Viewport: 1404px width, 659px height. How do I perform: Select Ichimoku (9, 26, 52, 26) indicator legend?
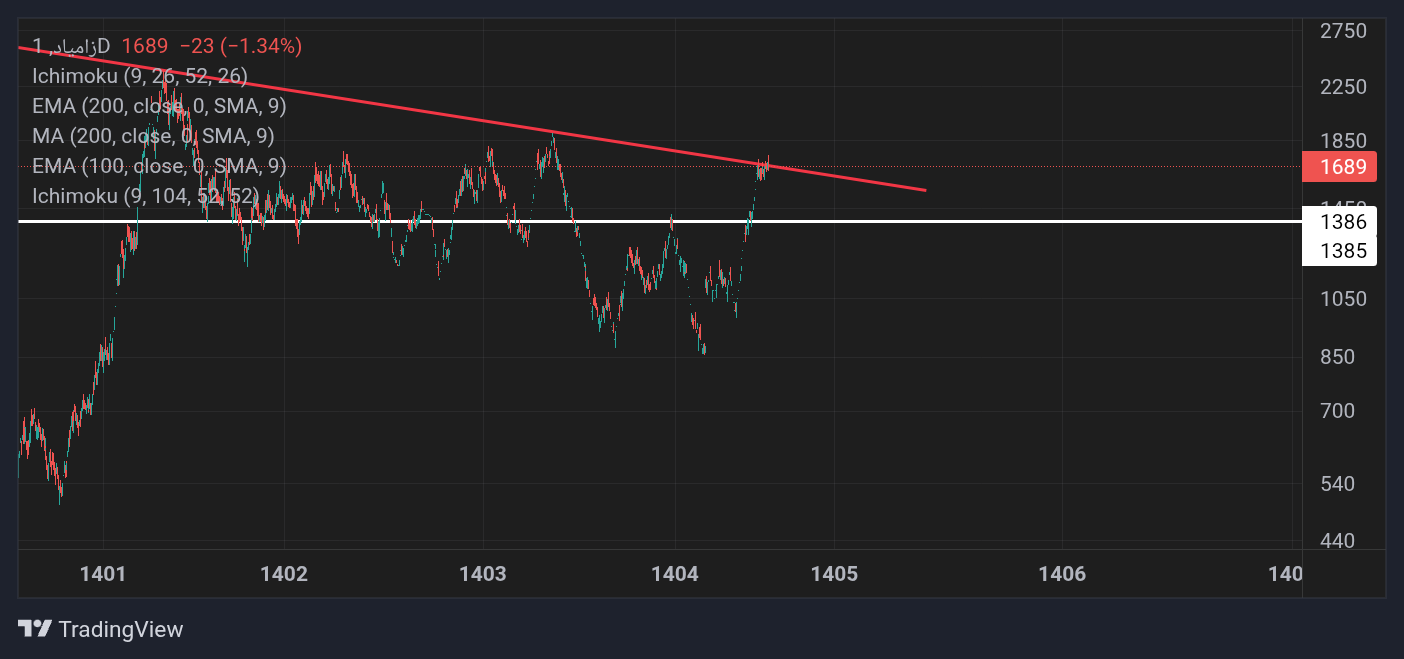click(x=140, y=76)
